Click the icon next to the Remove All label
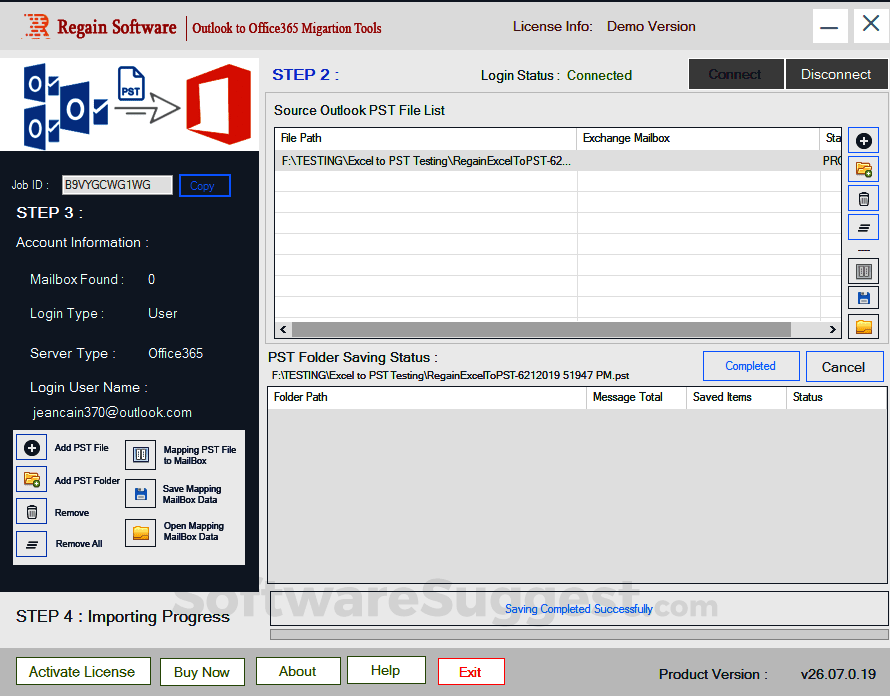890x696 pixels. pos(32,544)
